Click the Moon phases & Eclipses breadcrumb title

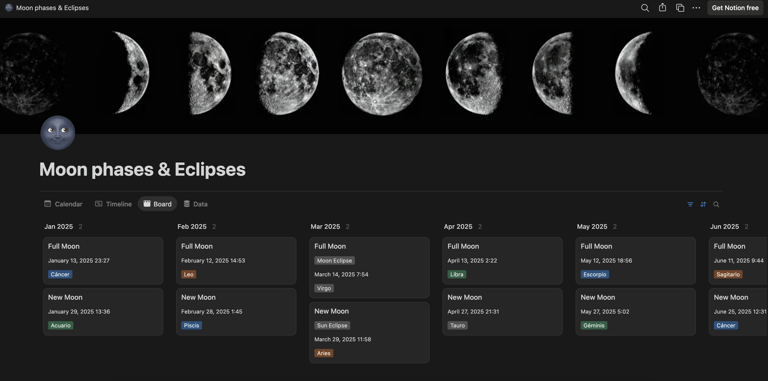click(x=52, y=8)
